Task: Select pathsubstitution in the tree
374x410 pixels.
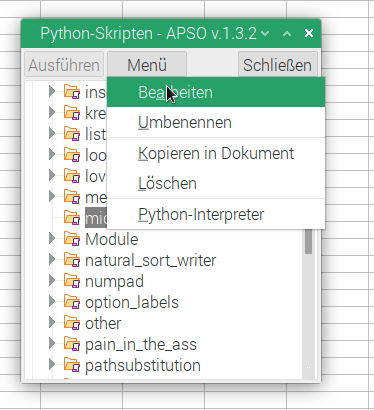Action: [x=143, y=365]
